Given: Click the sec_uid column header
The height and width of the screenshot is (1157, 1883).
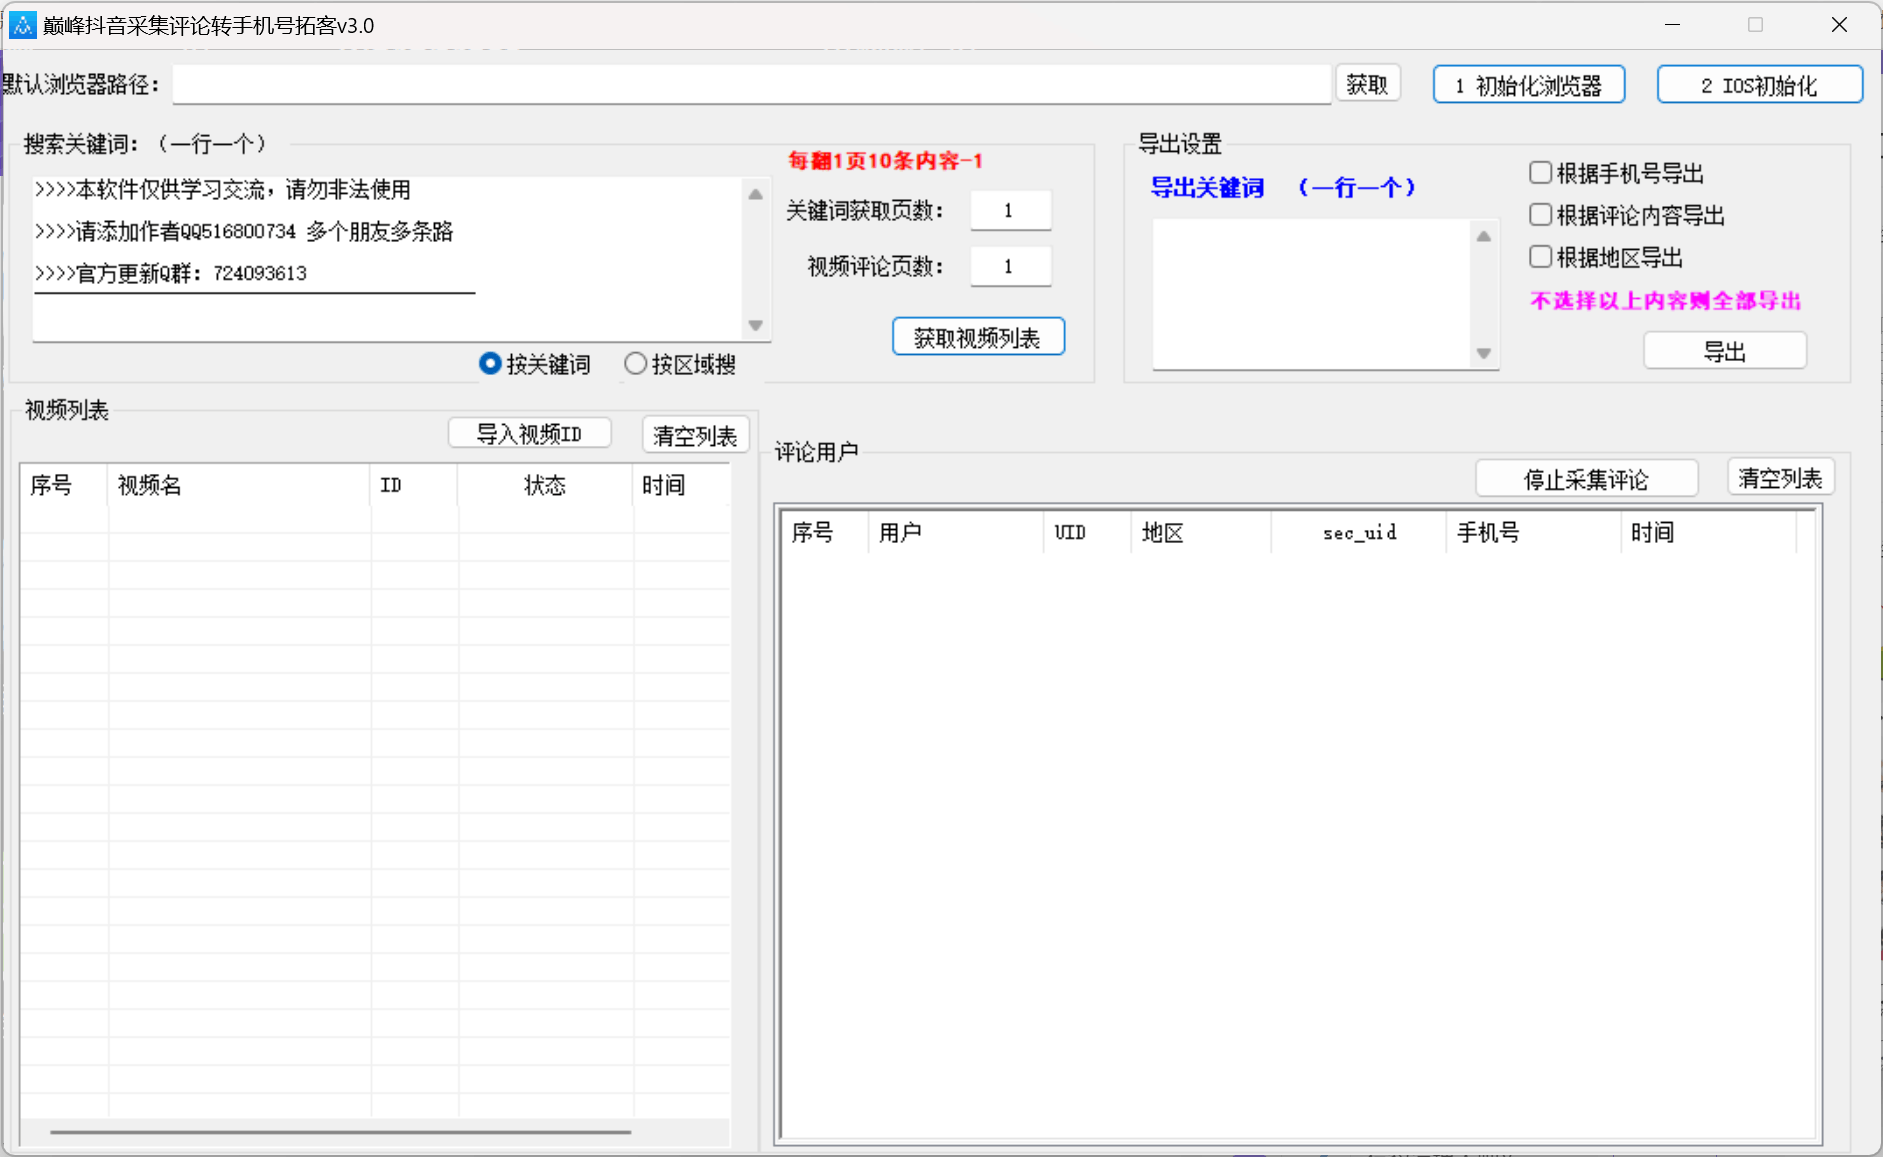Looking at the screenshot, I should (x=1359, y=533).
